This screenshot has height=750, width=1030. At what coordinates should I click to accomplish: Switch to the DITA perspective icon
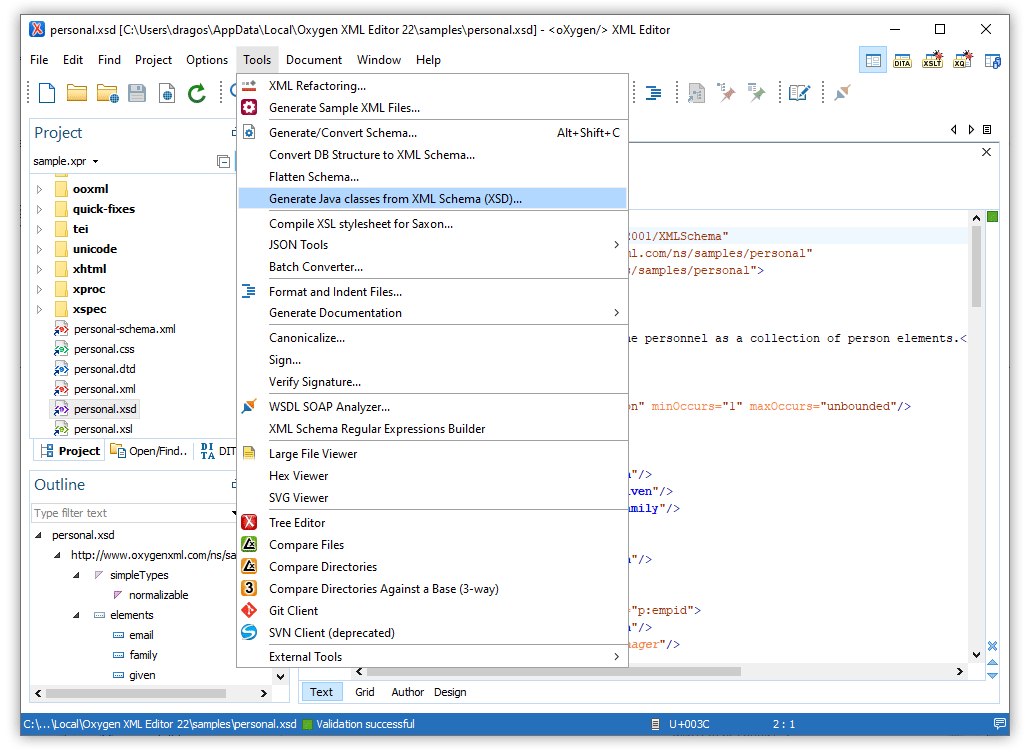[x=902, y=60]
